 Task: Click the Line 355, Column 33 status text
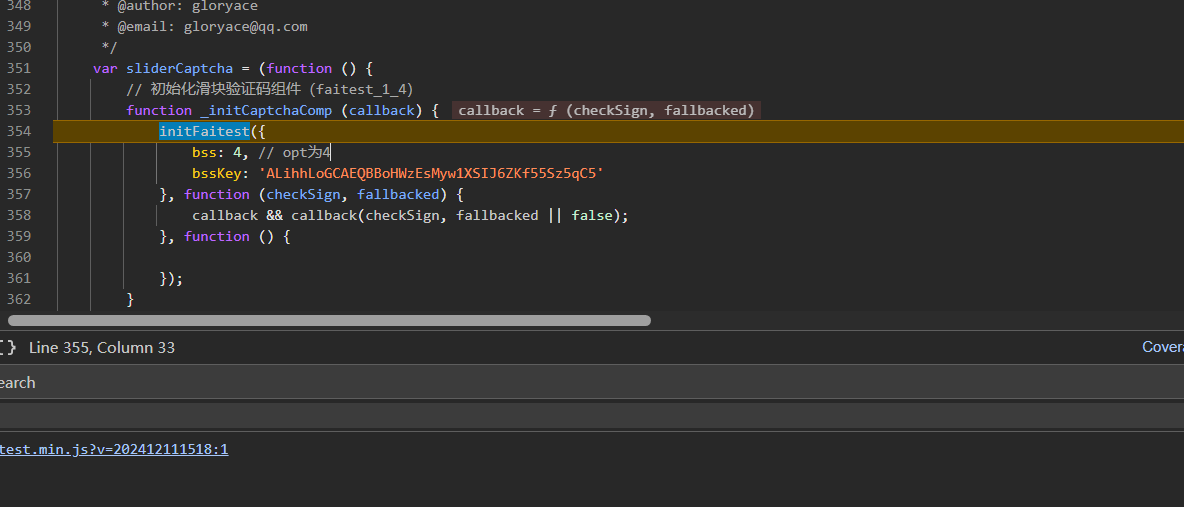click(102, 347)
